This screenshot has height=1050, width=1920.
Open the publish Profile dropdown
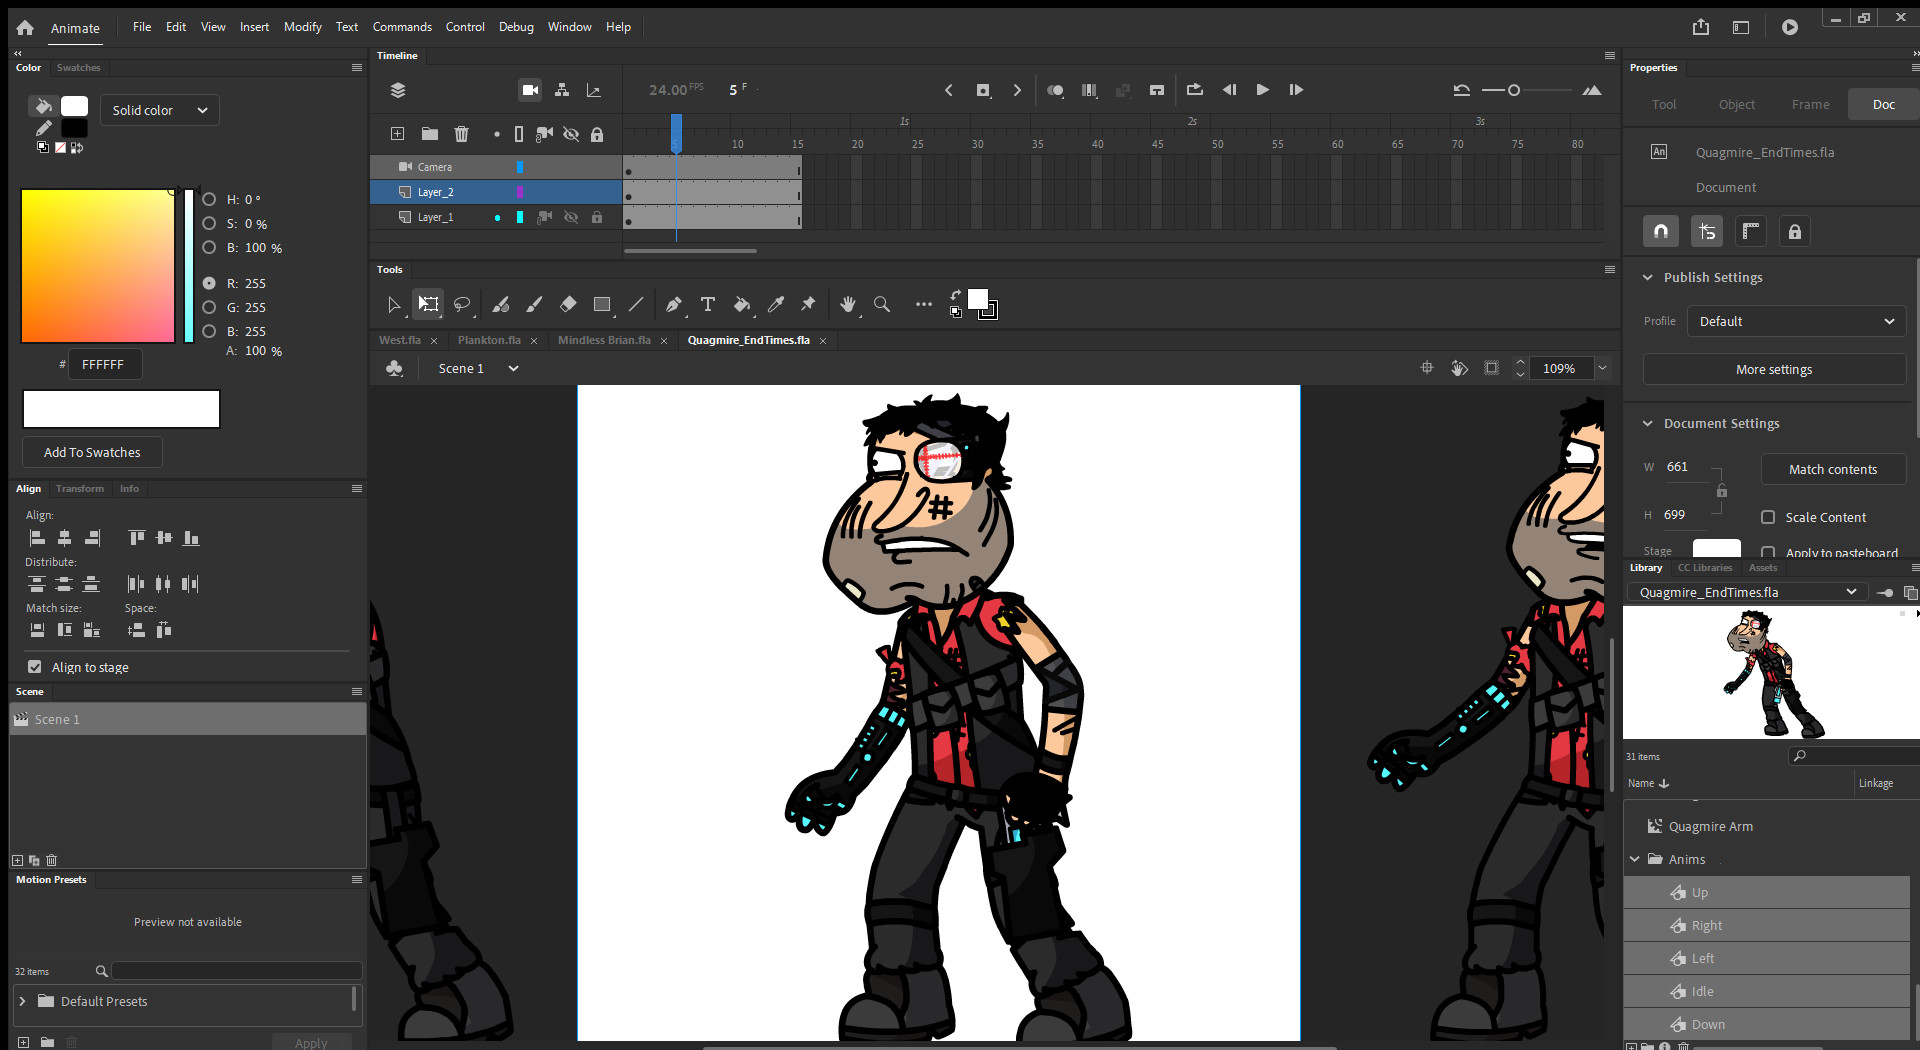pos(1796,321)
